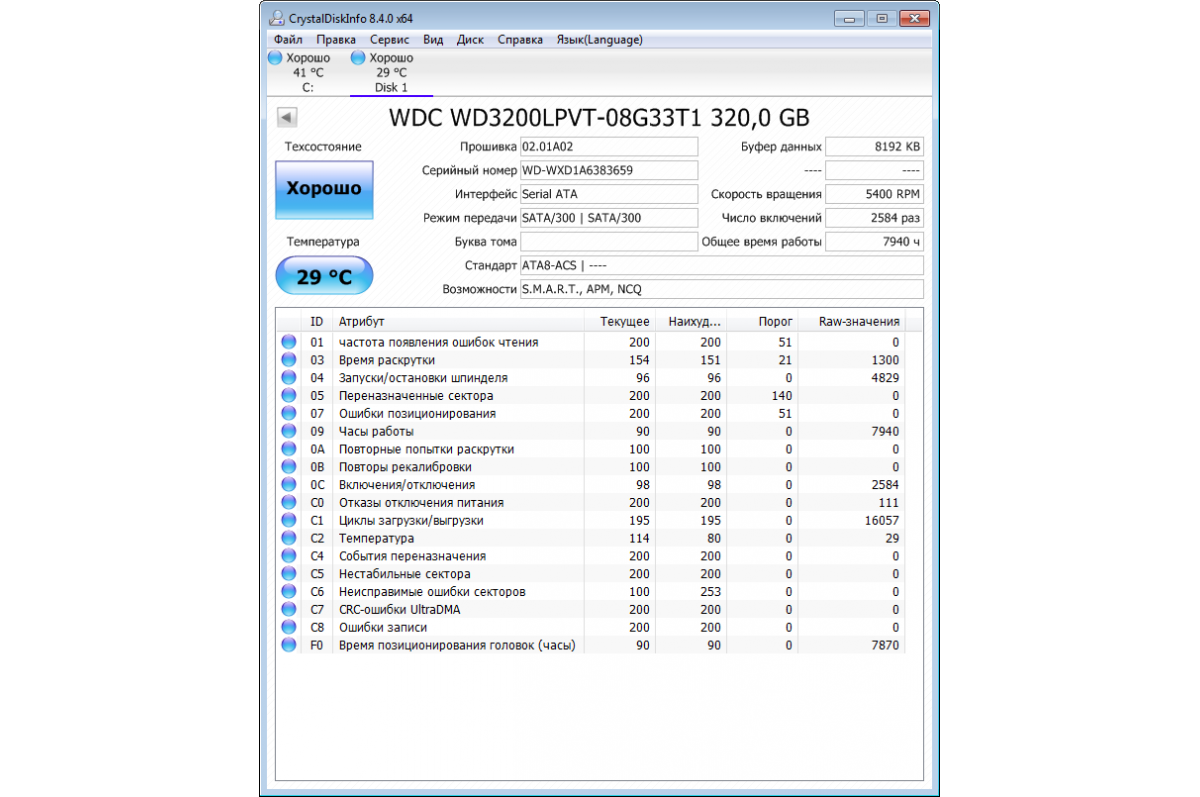Click the Хорошо health status button
This screenshot has width=1200, height=797.
pyautogui.click(x=324, y=189)
